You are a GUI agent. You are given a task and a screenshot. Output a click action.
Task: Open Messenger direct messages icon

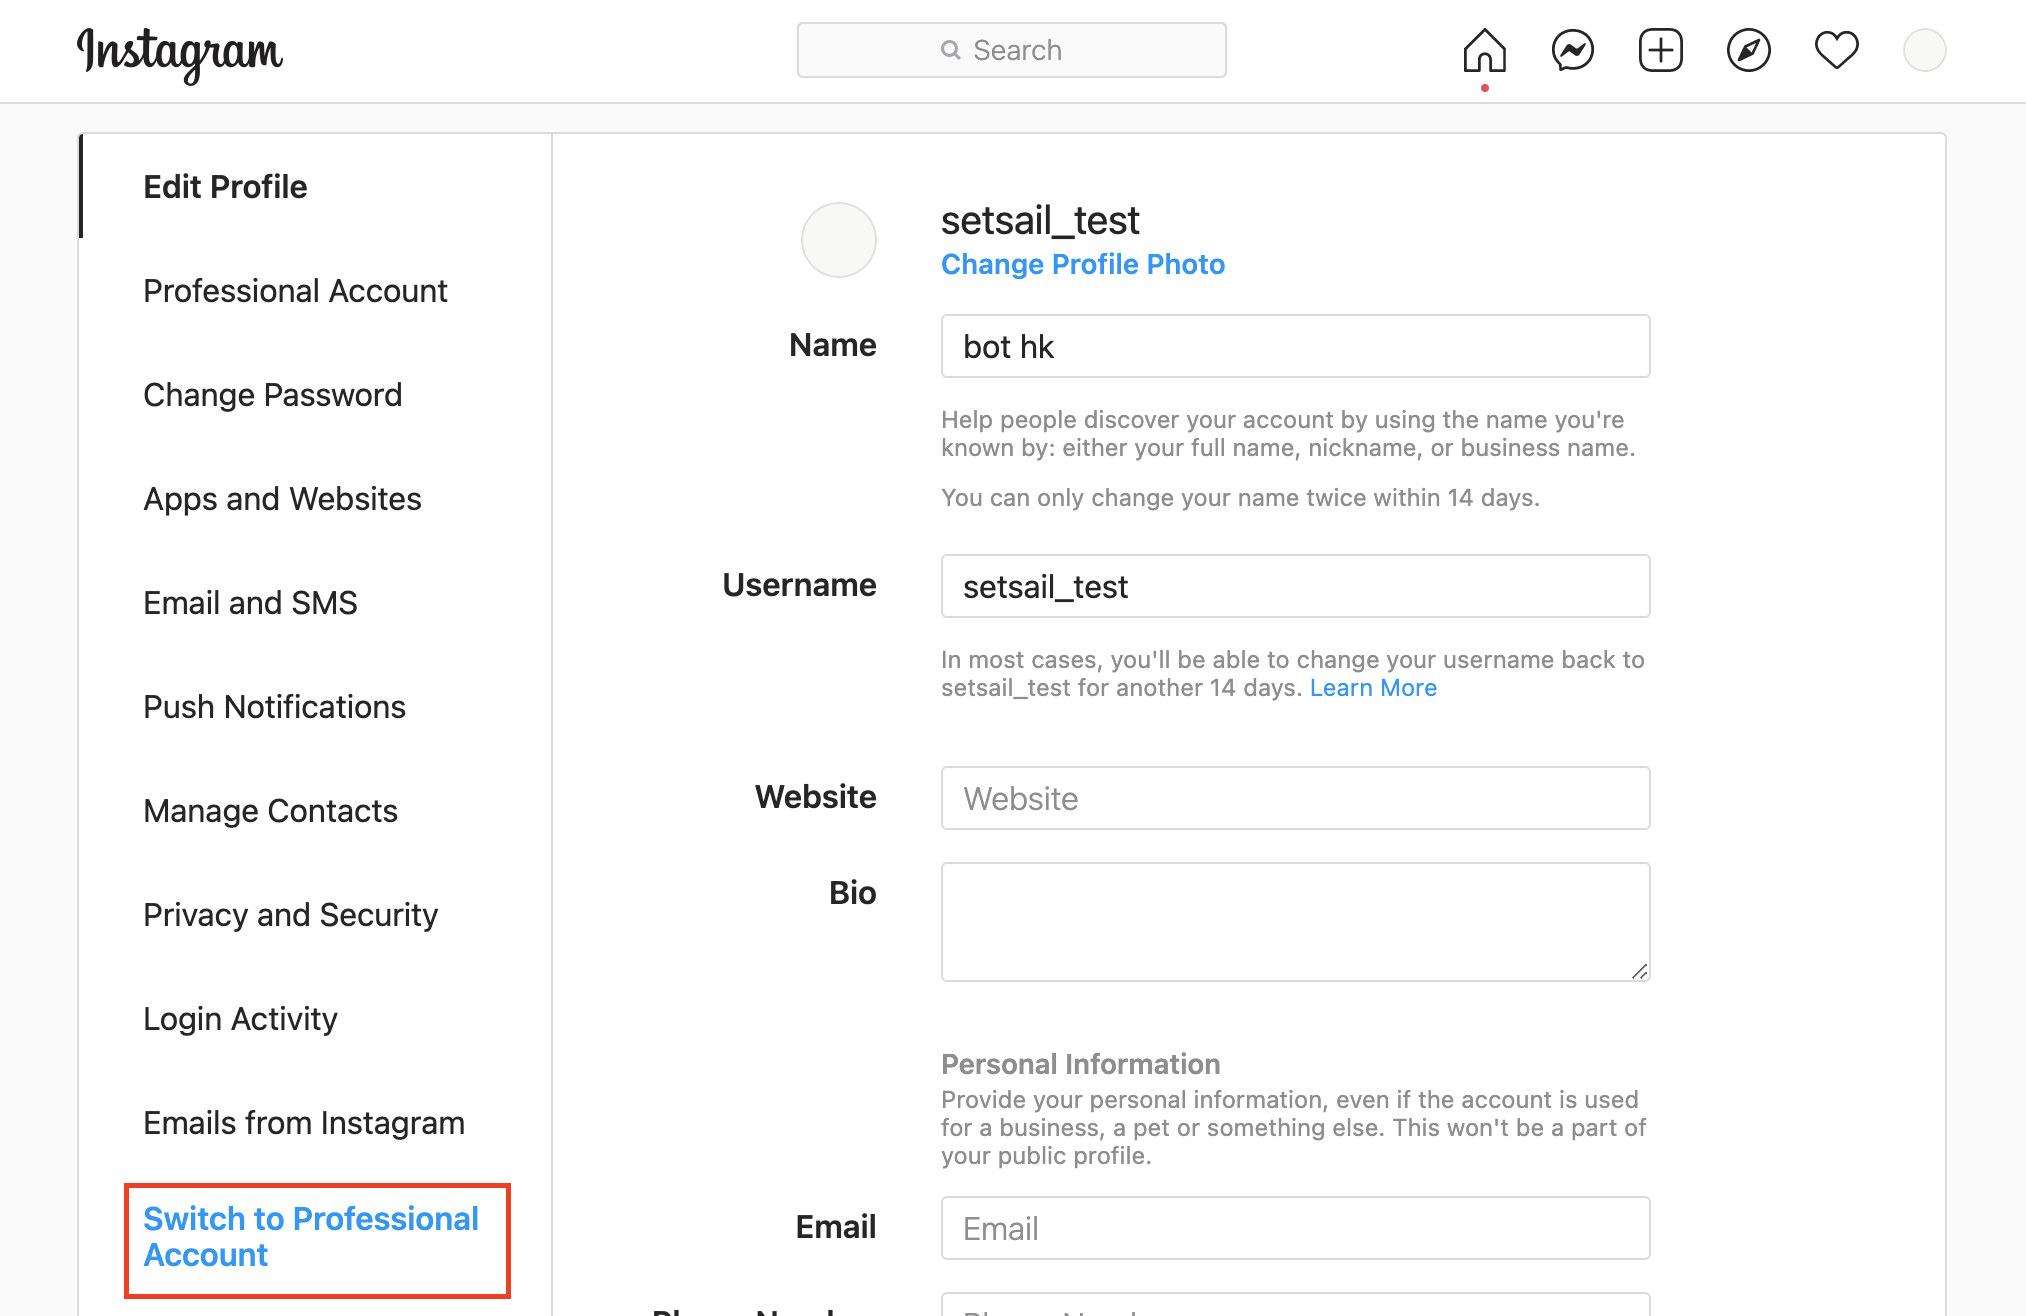click(x=1572, y=51)
